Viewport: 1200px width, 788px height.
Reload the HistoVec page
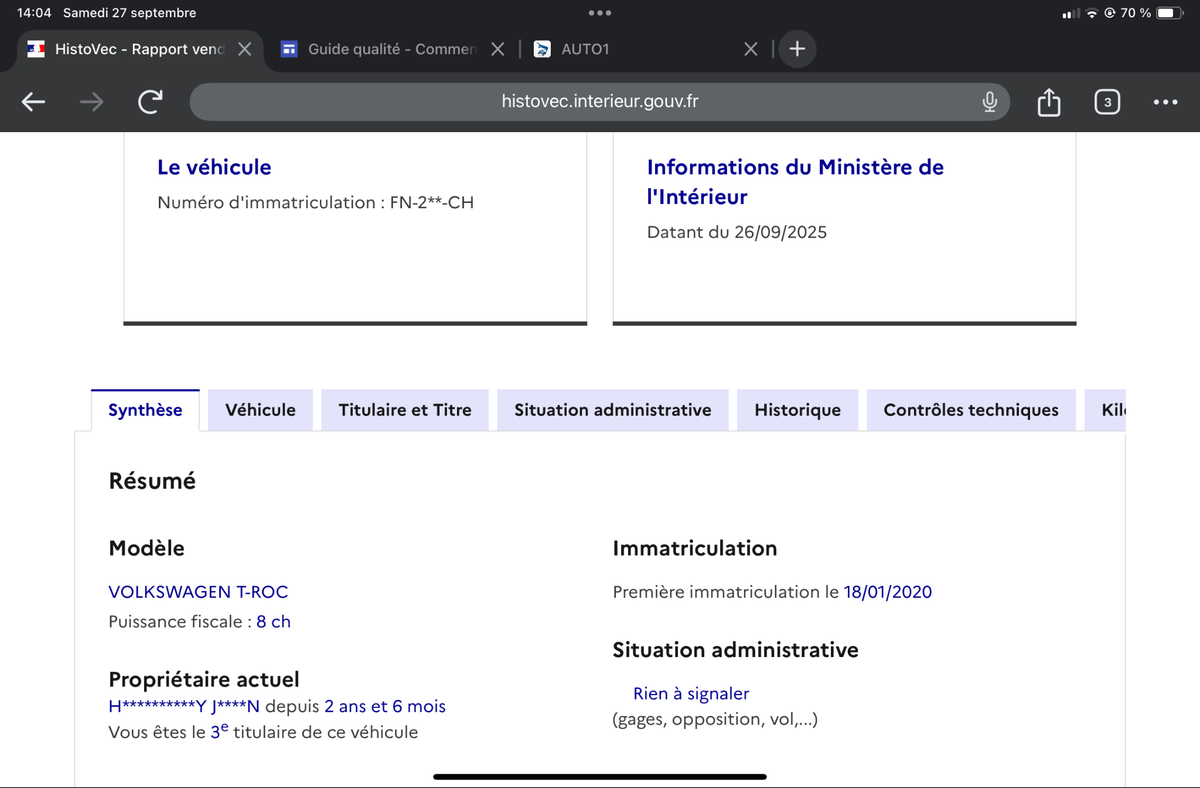(x=150, y=102)
